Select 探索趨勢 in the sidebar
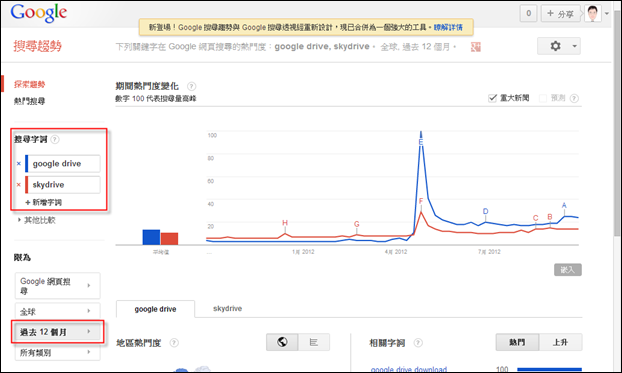The image size is (622, 373). pos(30,84)
